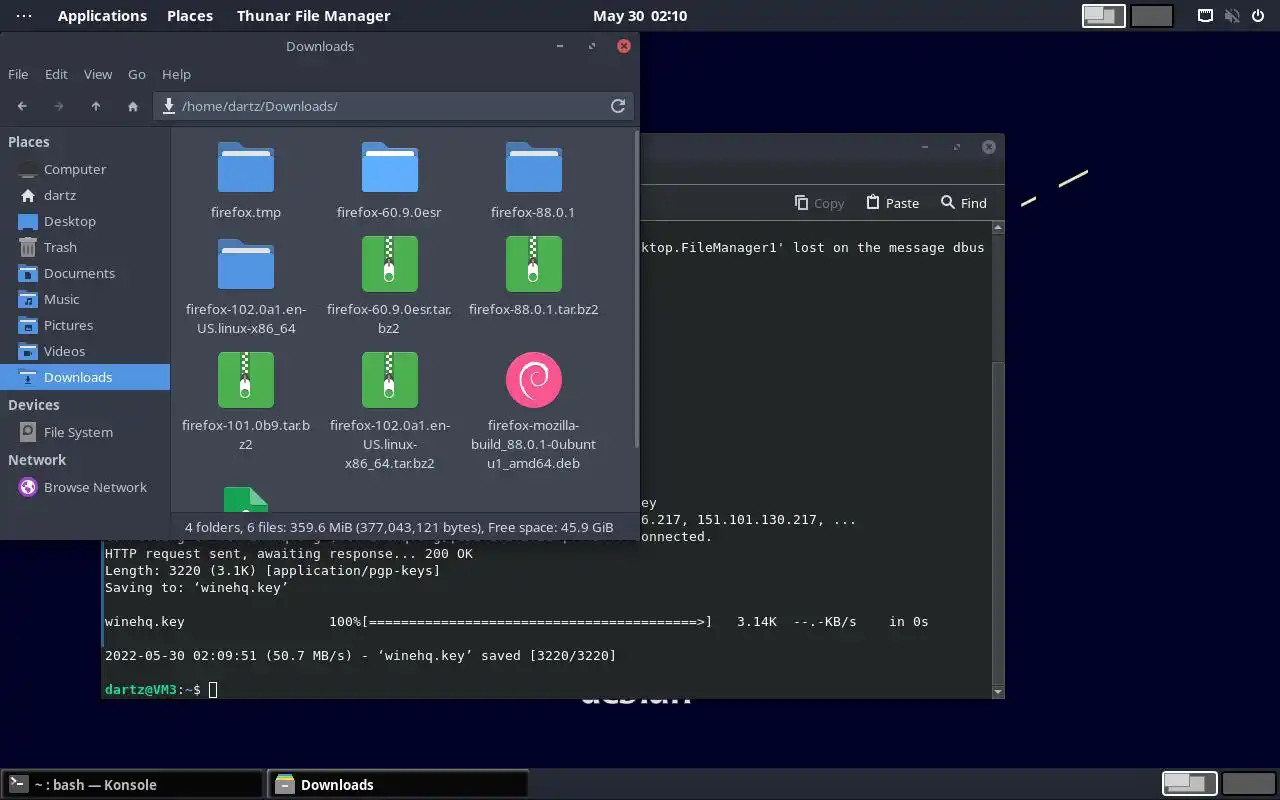This screenshot has height=800, width=1280.
Task: Select firefox-88.0.1.tar.bz2 archive icon
Action: (533, 264)
